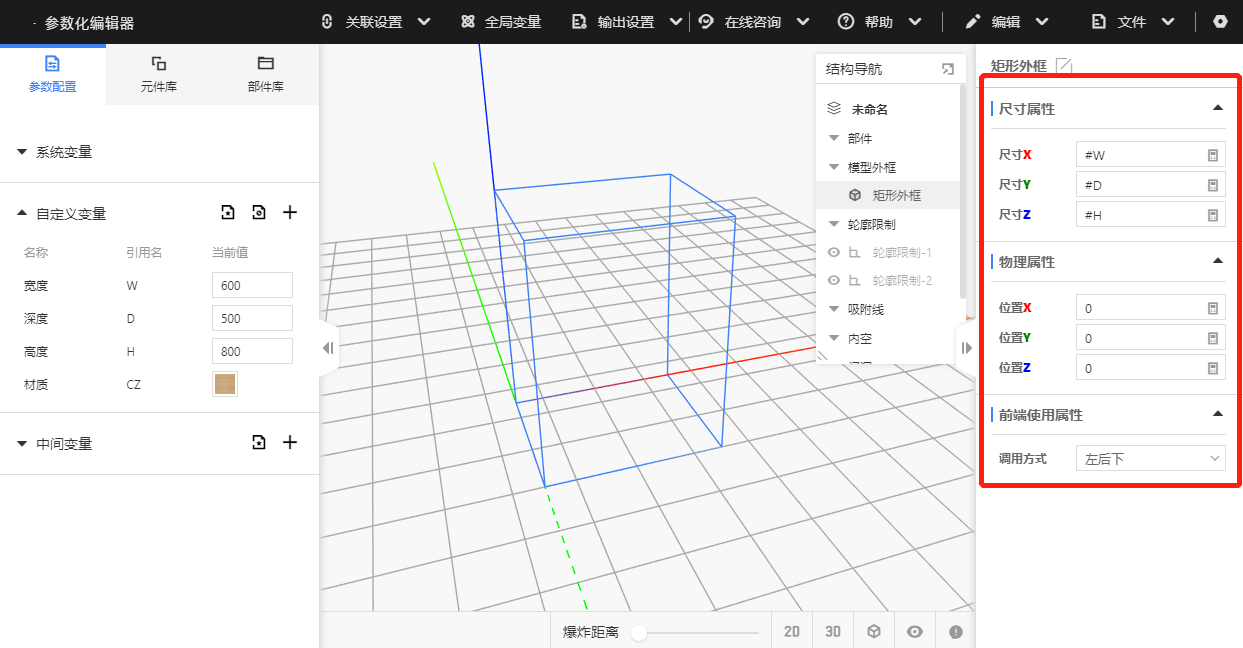Switch to the 参数配置 tab
Screen dimensions: 1243x648
click(52, 74)
